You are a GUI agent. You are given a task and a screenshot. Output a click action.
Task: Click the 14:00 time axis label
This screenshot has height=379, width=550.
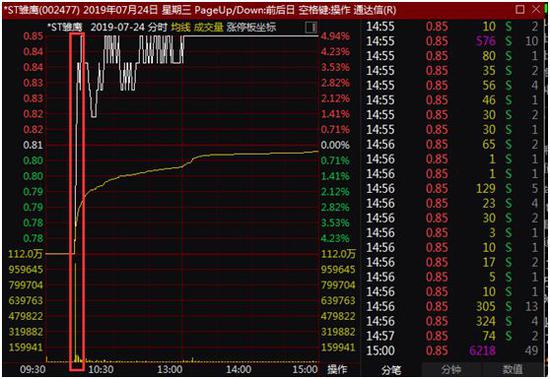pos(239,369)
